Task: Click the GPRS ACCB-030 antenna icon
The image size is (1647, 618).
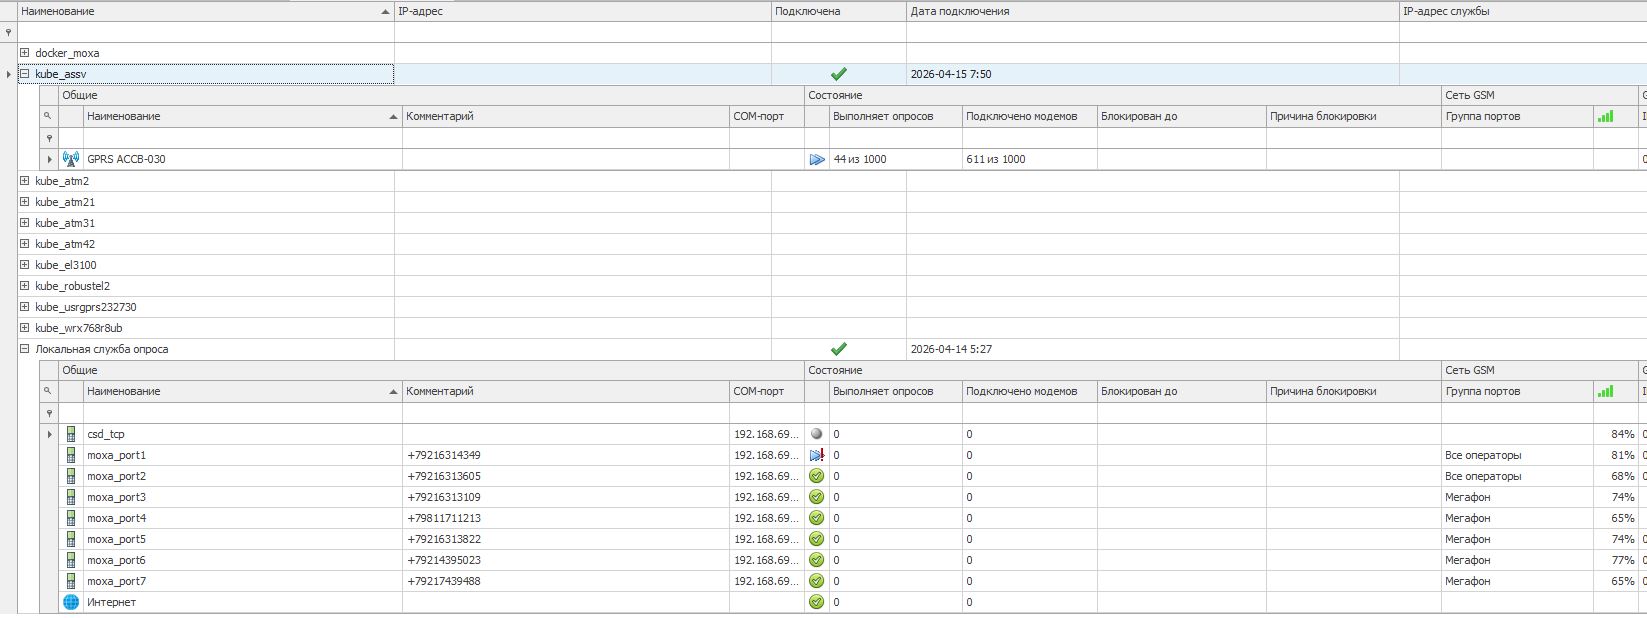Action: pyautogui.click(x=70, y=159)
